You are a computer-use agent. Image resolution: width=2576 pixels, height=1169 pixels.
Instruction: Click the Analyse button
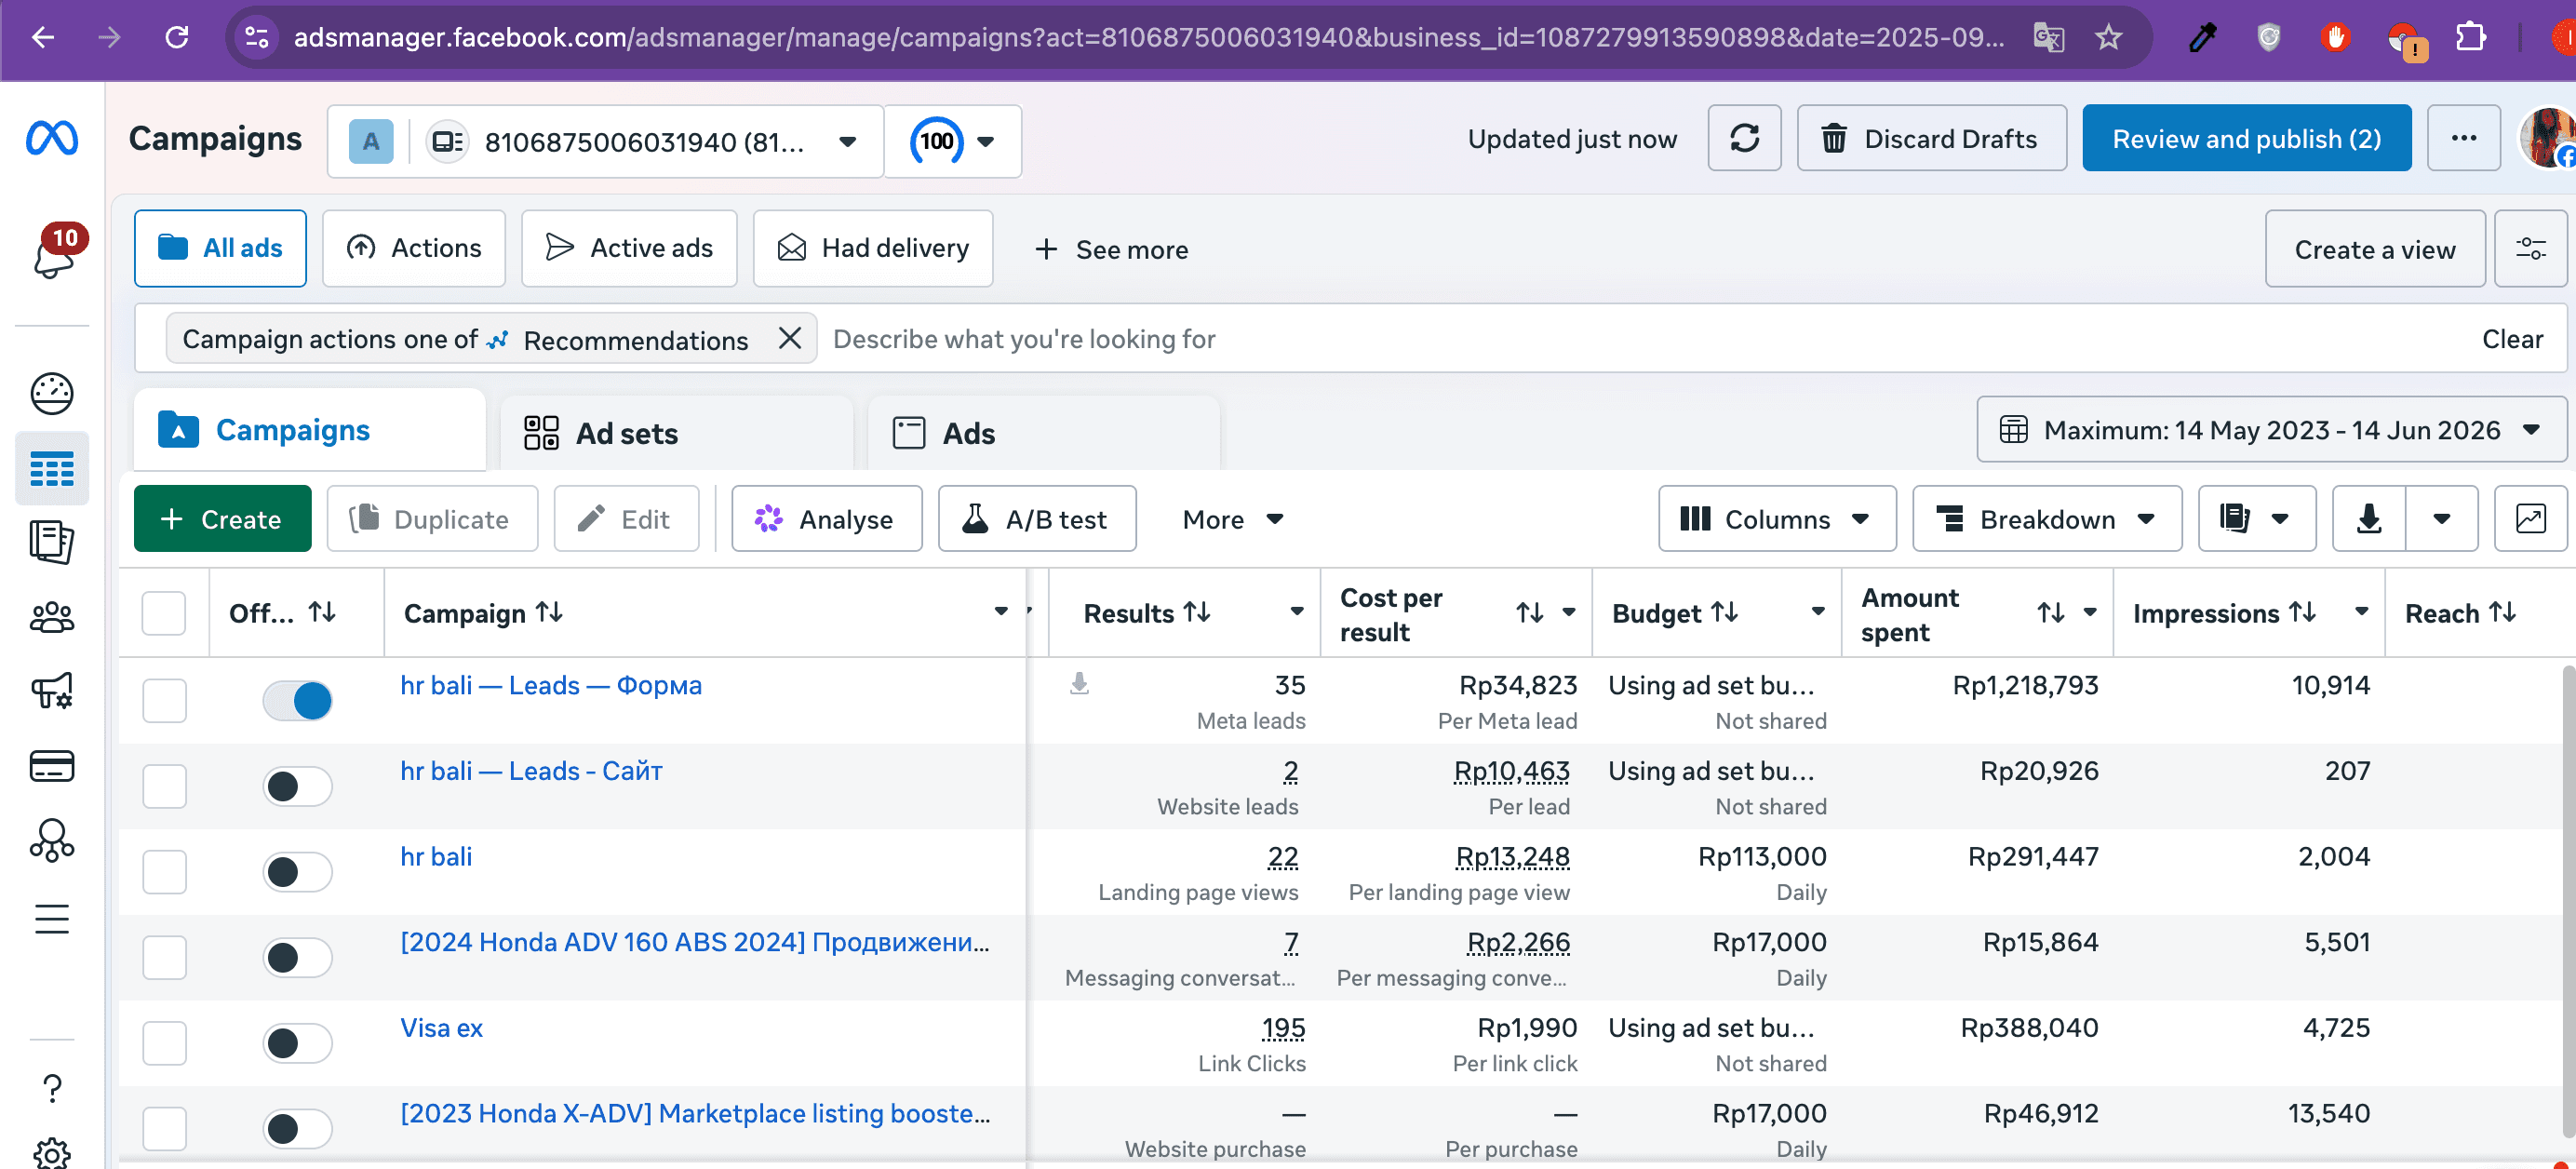click(826, 518)
